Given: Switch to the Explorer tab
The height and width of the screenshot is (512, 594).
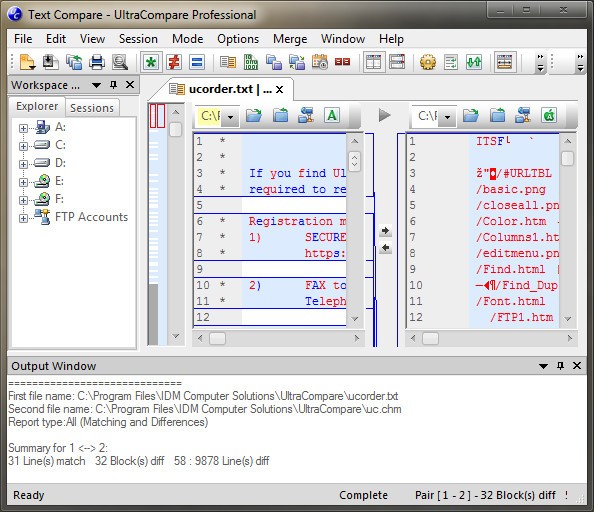Looking at the screenshot, I should click(37, 106).
